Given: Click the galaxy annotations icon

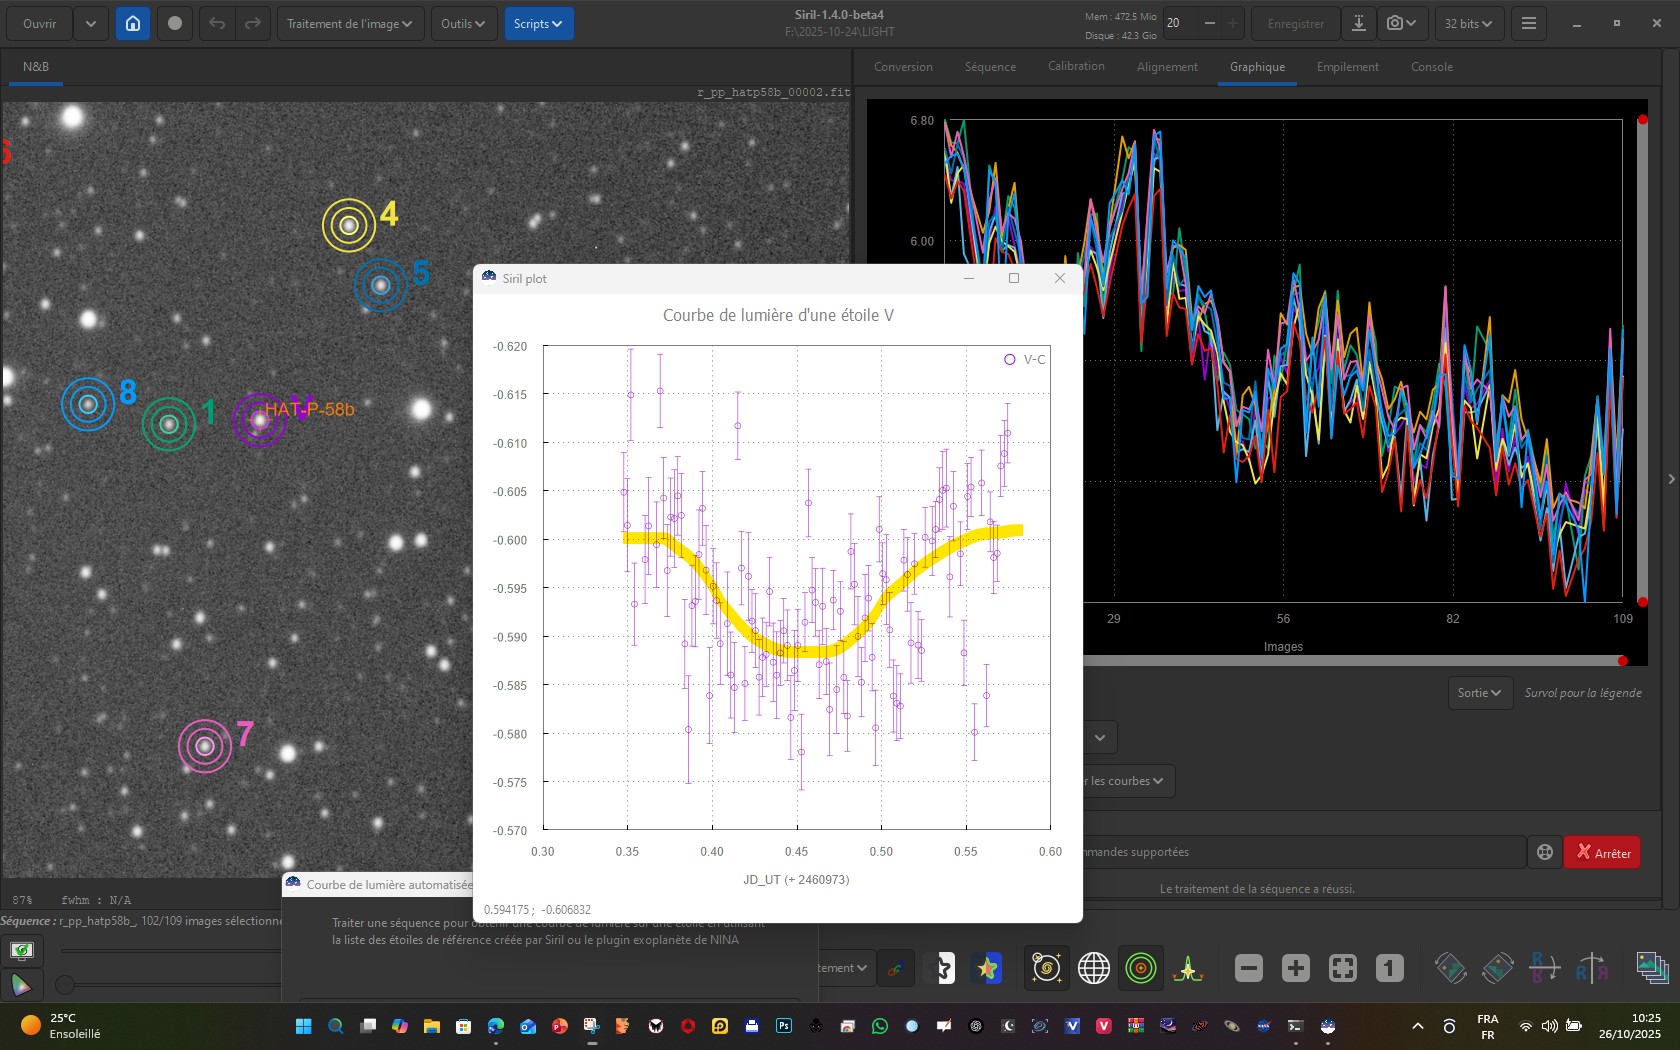Looking at the screenshot, I should coord(1046,968).
